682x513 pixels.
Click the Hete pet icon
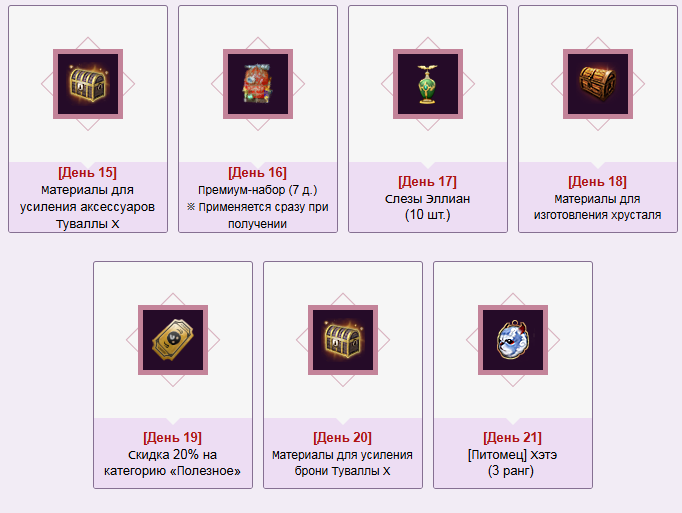513,340
